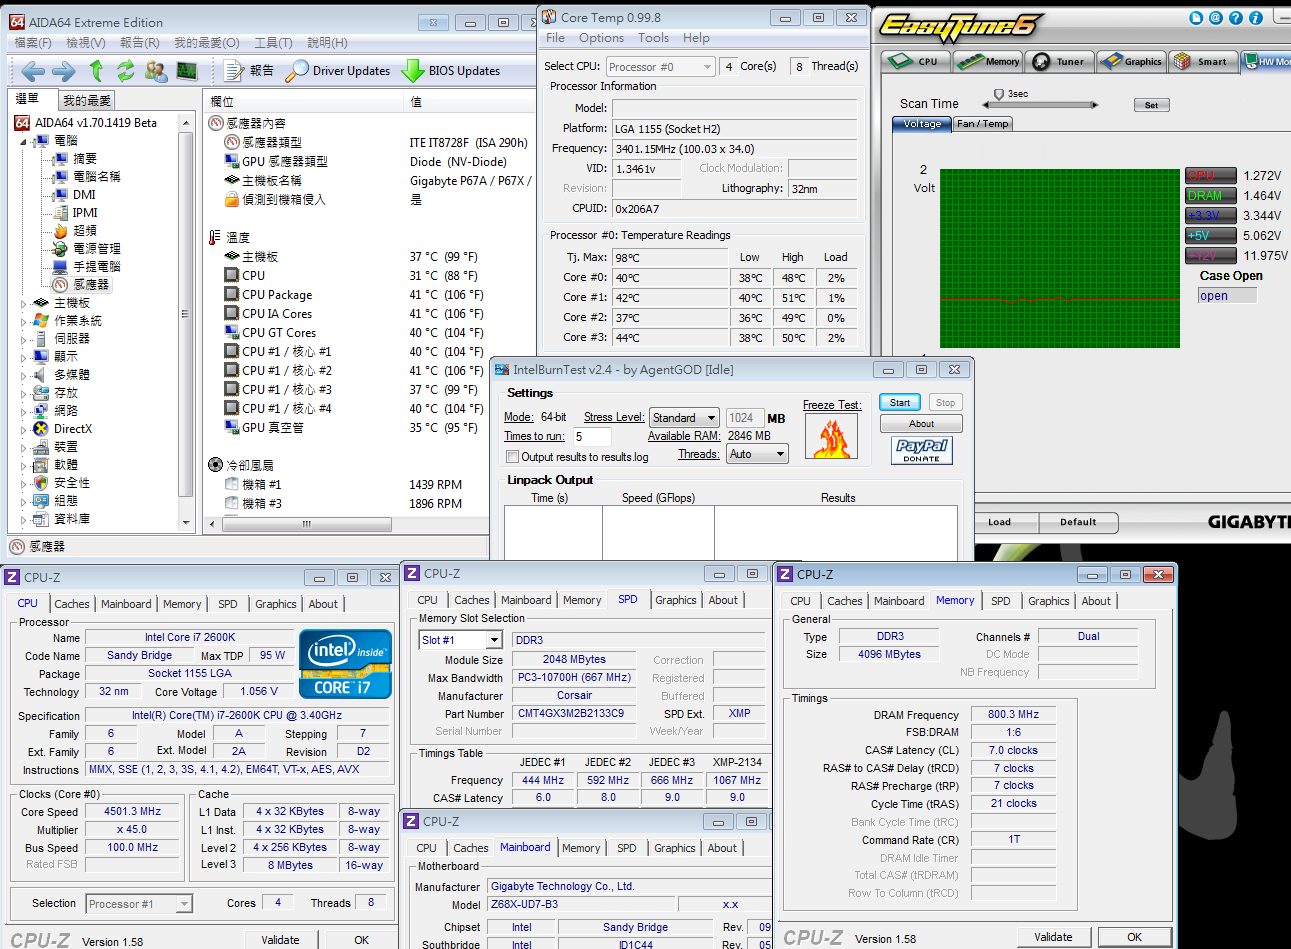Click the 值 column header in AIDA64
The height and width of the screenshot is (949, 1291).
click(470, 101)
